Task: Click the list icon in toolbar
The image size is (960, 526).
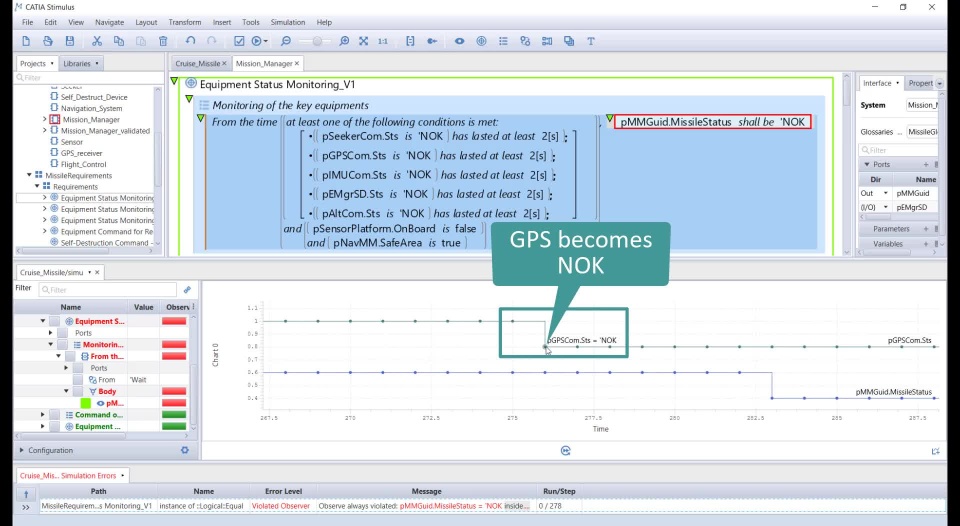Action: pos(503,41)
